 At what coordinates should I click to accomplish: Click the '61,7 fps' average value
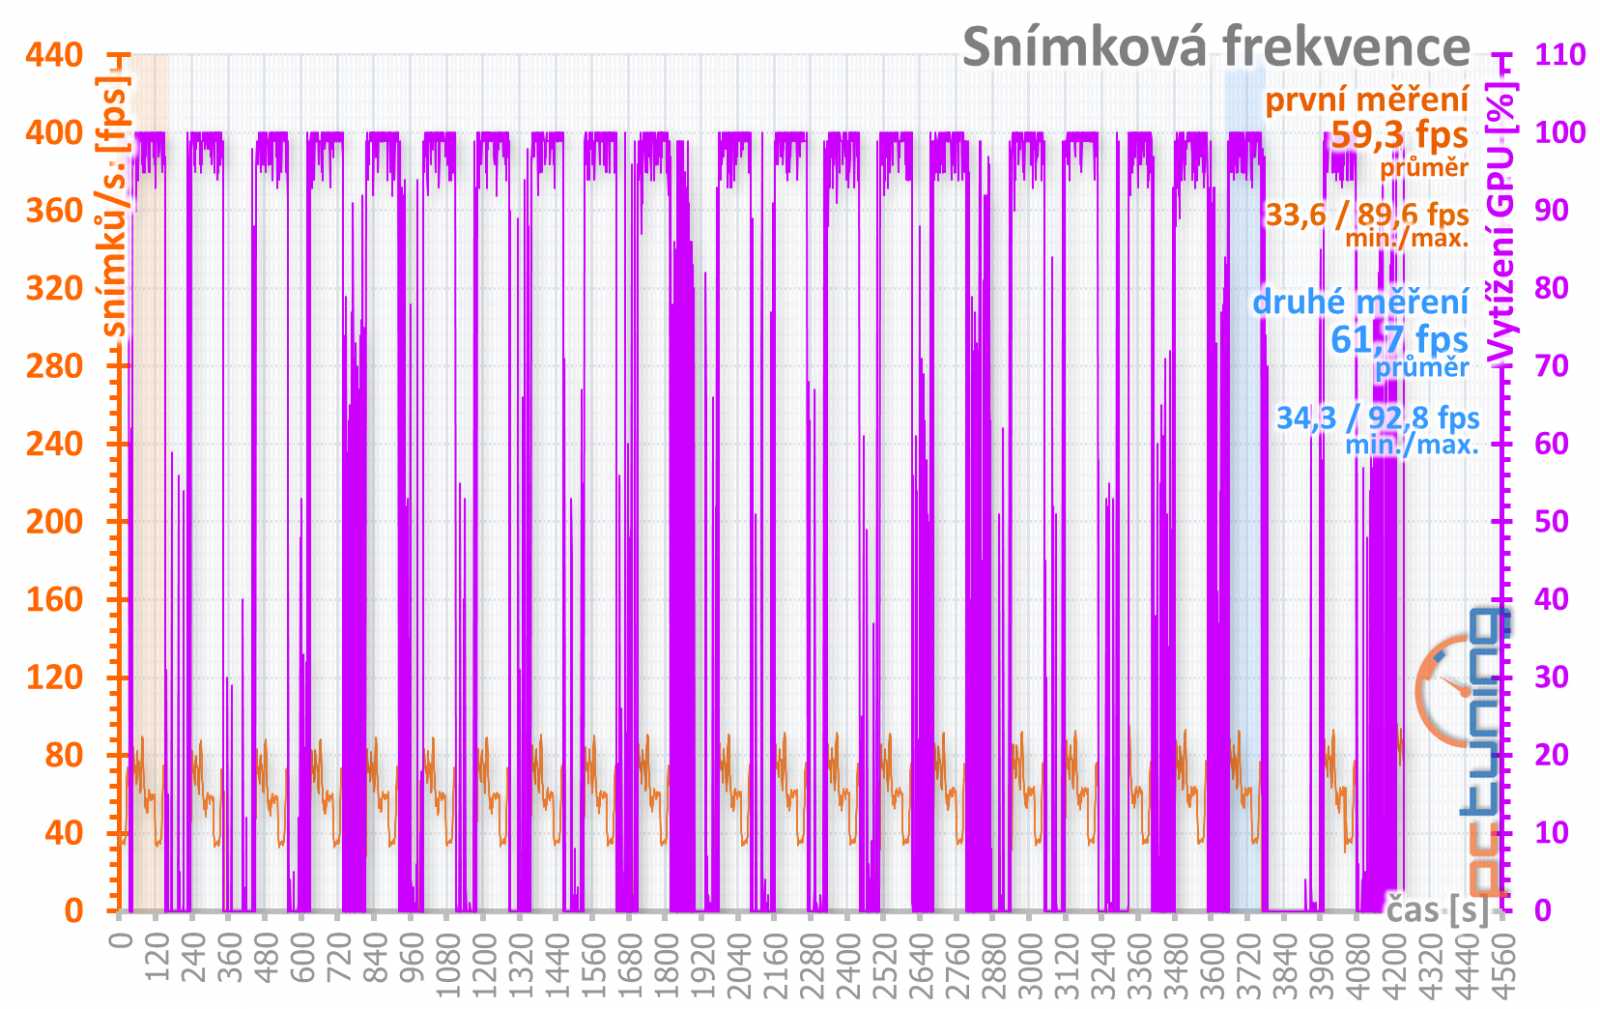pos(1399,339)
